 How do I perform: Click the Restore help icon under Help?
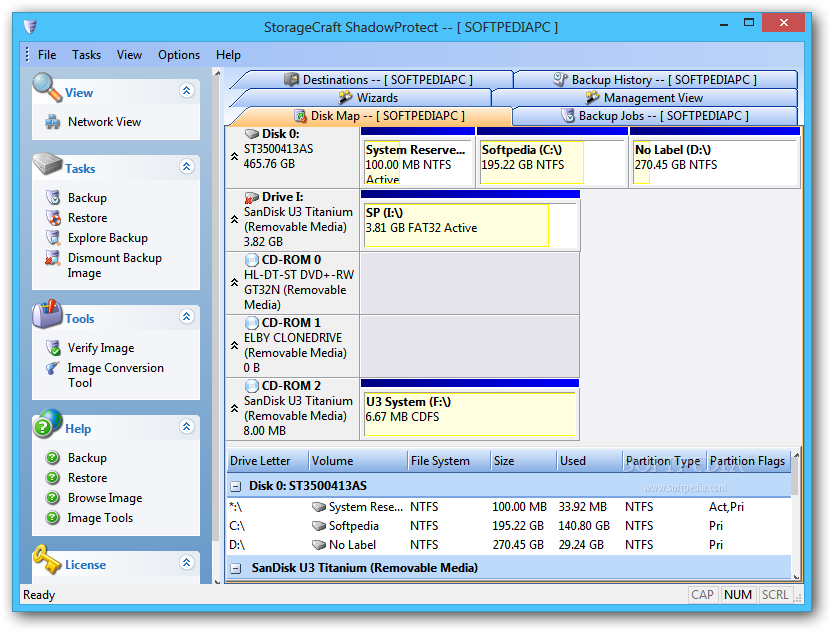(x=53, y=478)
